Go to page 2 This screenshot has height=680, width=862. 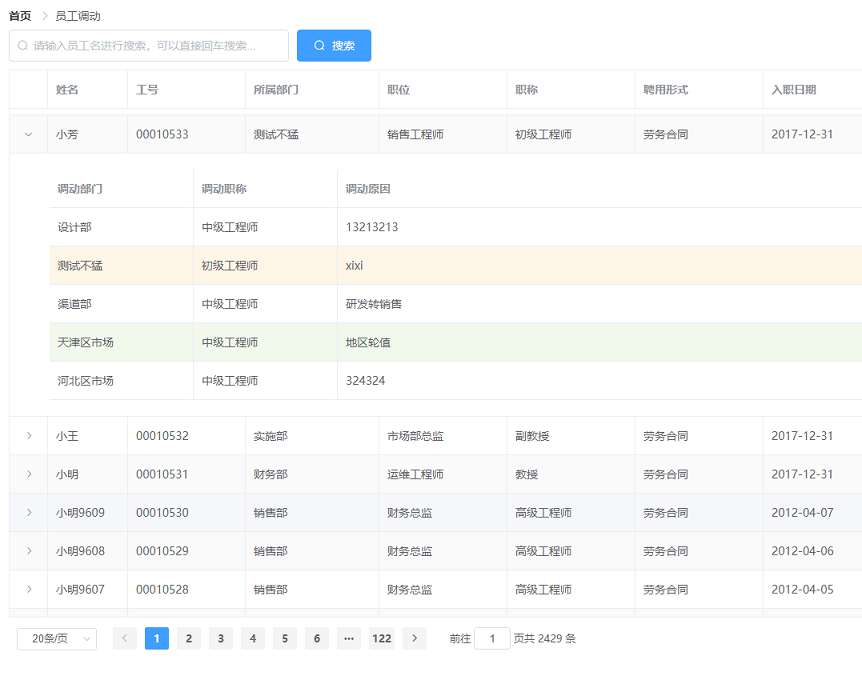[189, 639]
